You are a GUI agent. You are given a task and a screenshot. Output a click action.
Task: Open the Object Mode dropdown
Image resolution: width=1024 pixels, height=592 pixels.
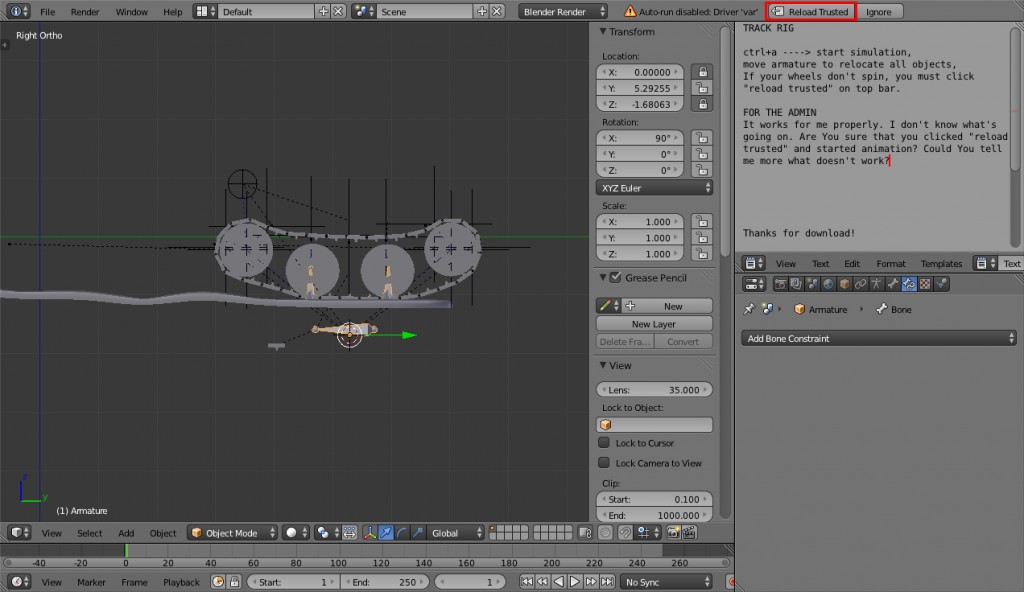tap(232, 533)
